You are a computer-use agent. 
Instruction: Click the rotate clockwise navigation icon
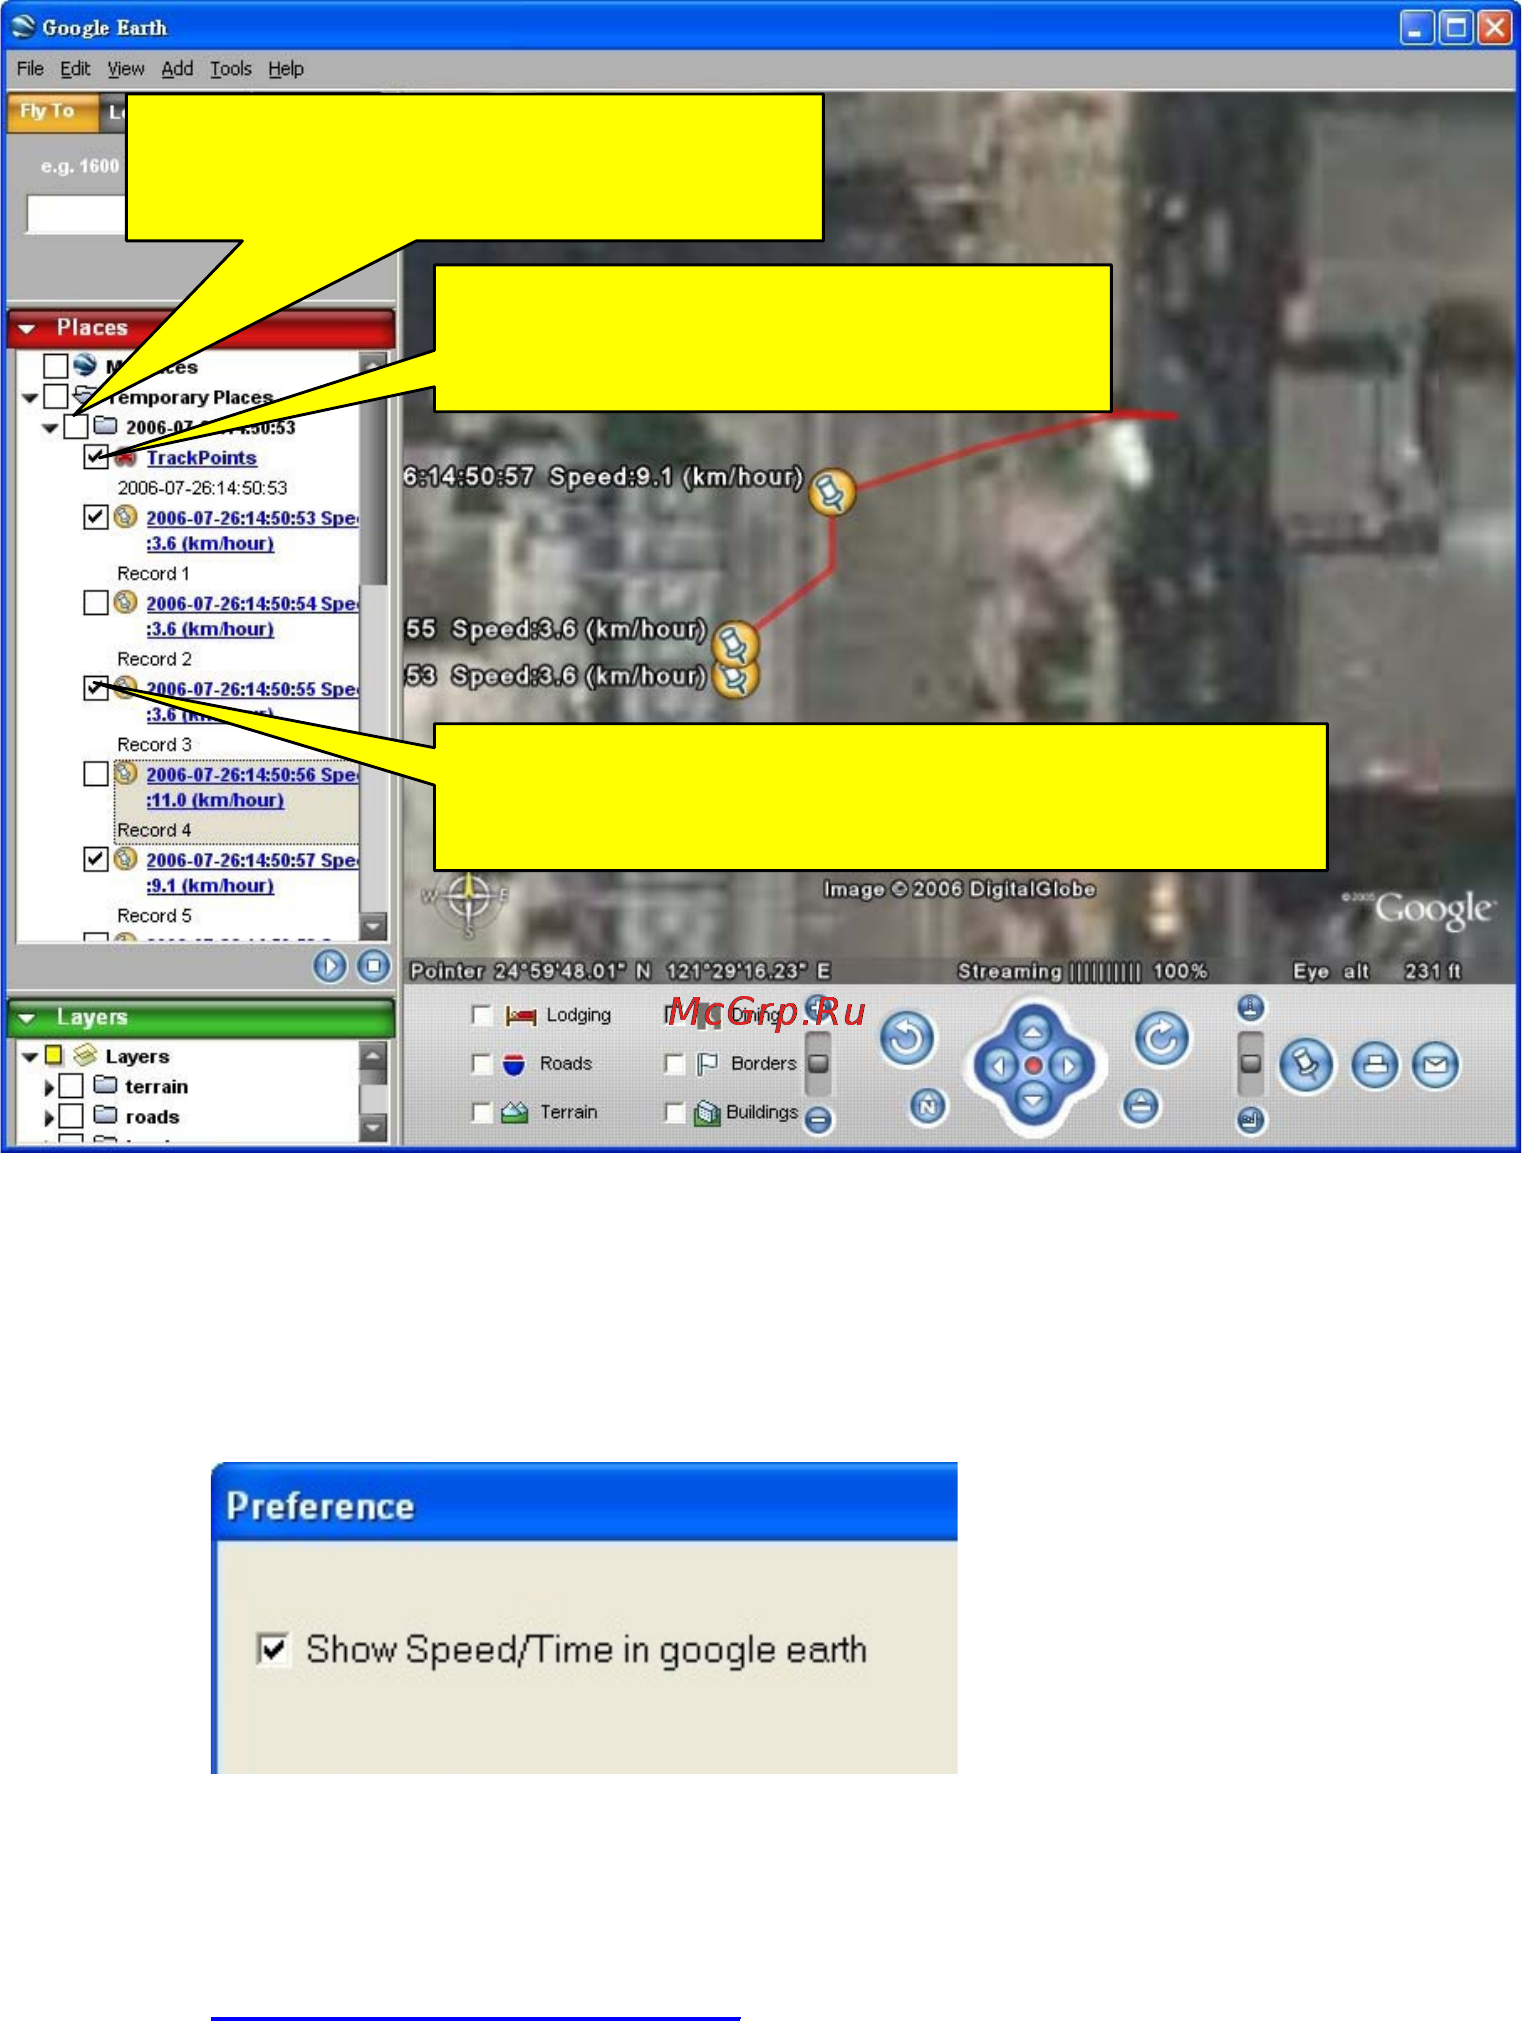pyautogui.click(x=1161, y=1038)
